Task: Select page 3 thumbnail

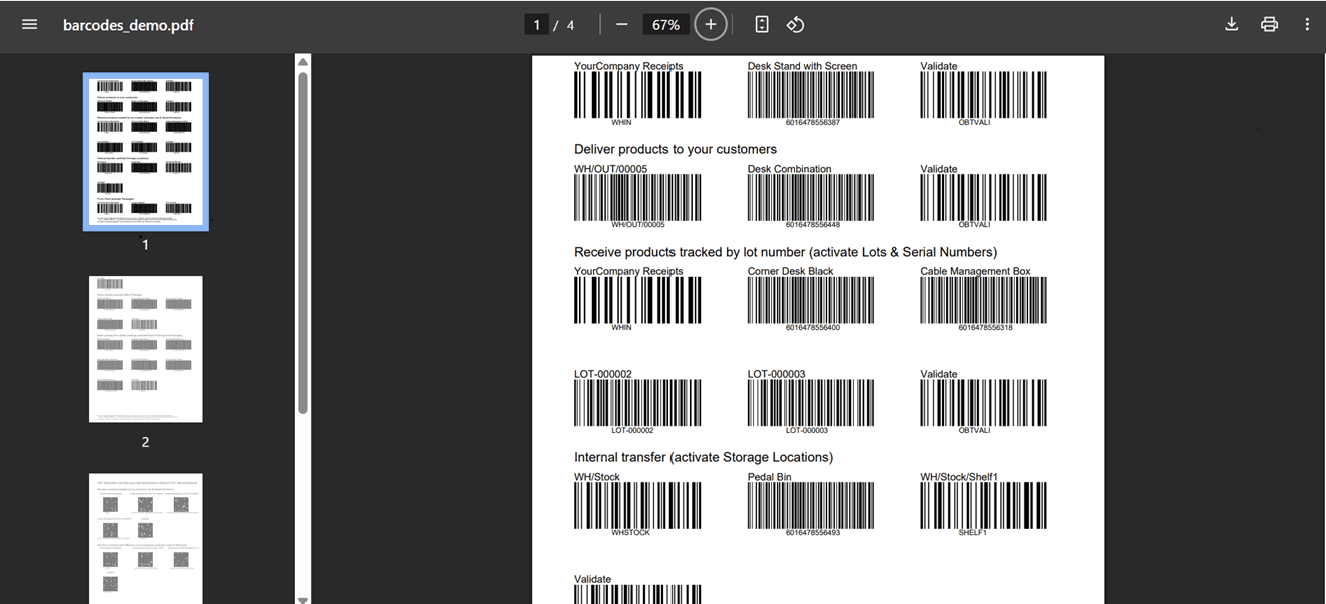Action: pyautogui.click(x=146, y=538)
